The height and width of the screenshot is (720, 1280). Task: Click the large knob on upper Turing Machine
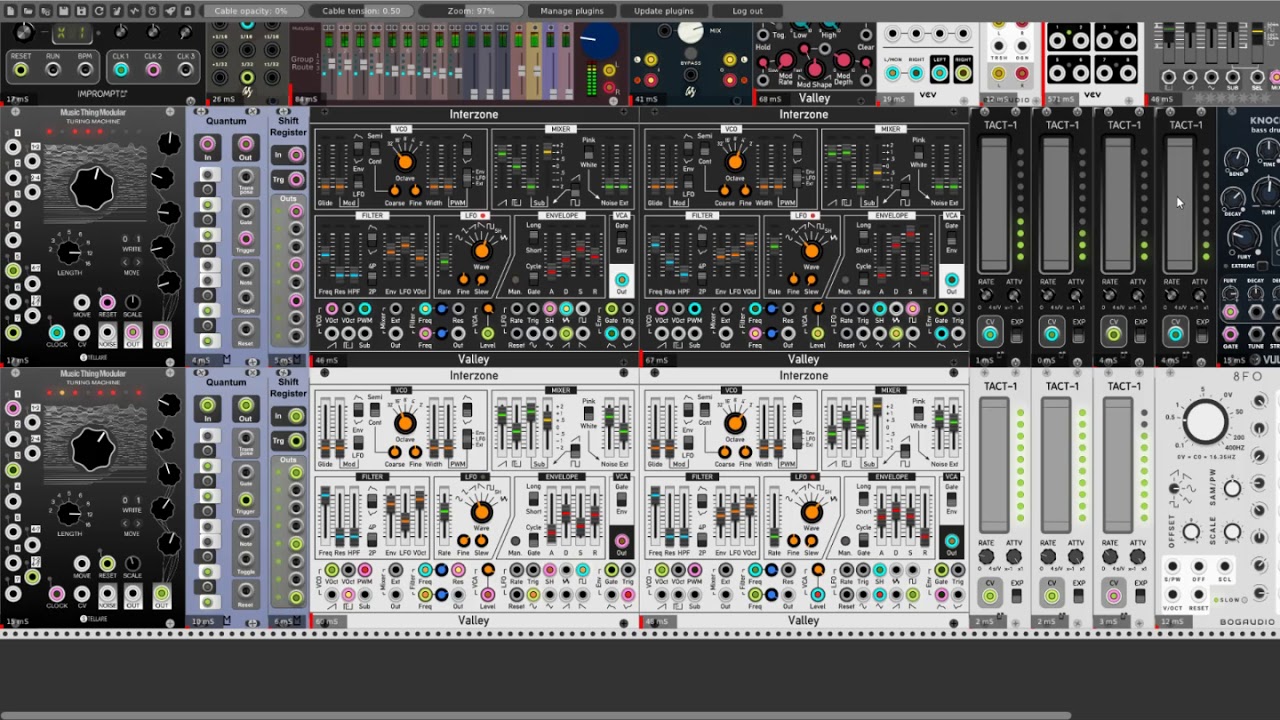92,189
